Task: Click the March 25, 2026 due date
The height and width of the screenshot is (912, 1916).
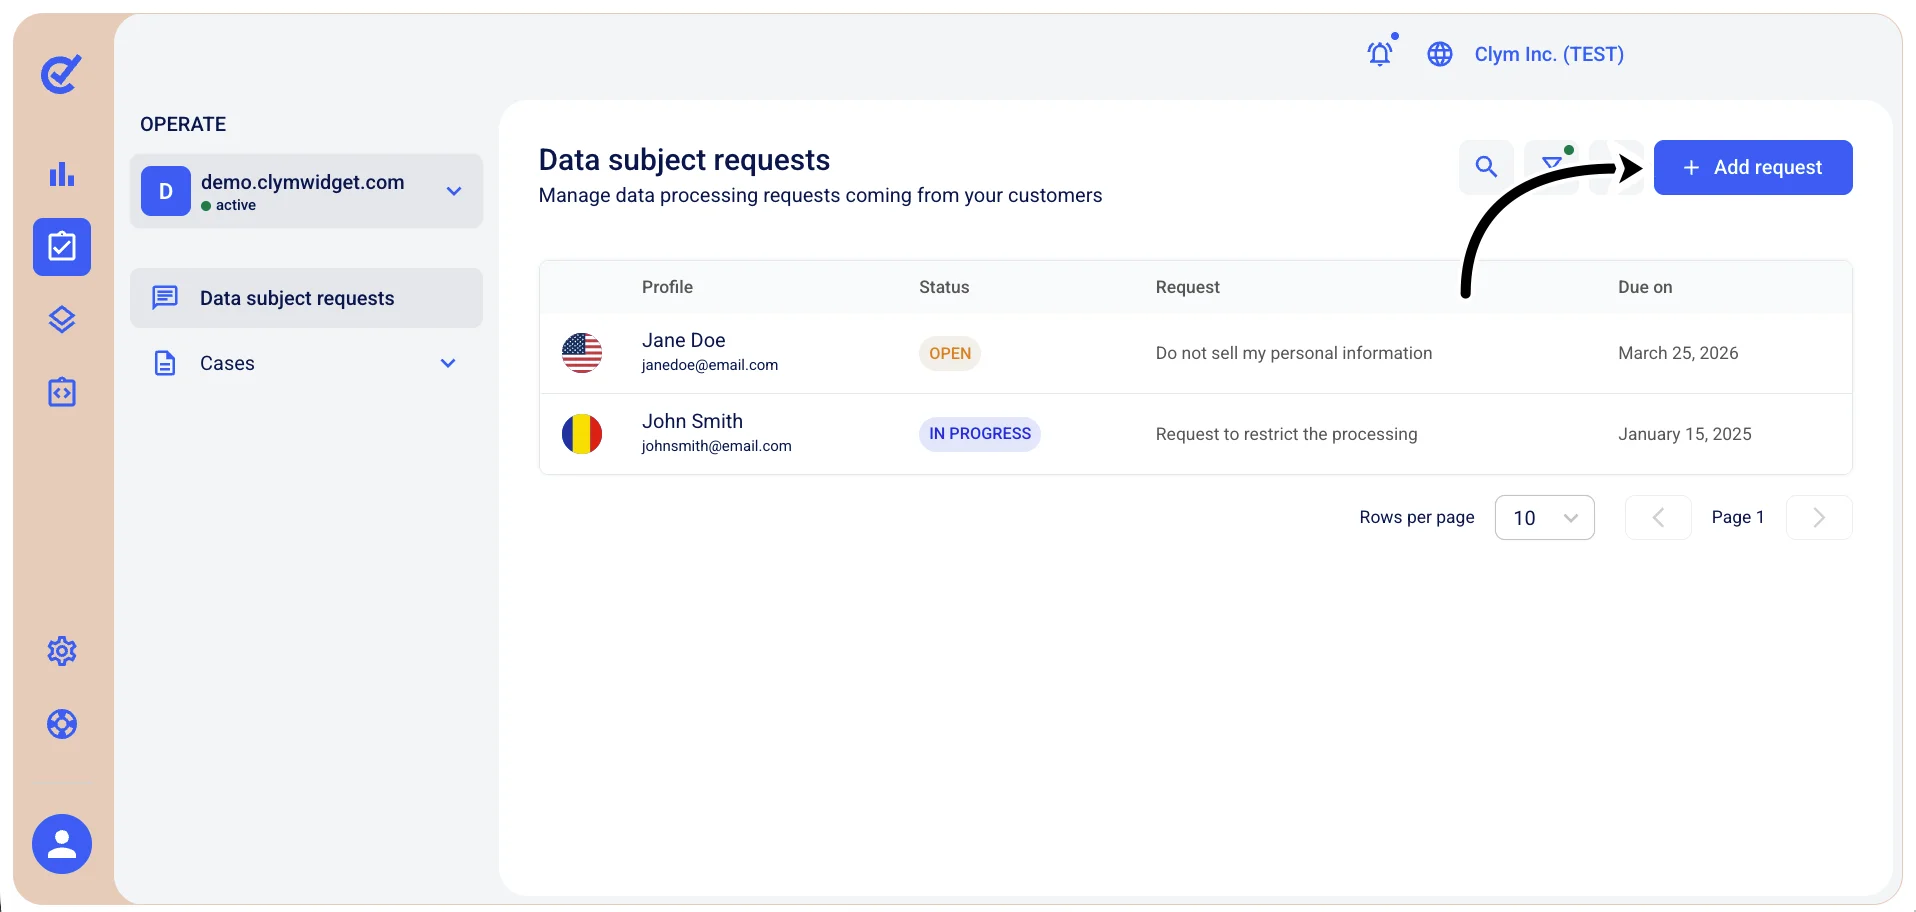Action: [1678, 353]
